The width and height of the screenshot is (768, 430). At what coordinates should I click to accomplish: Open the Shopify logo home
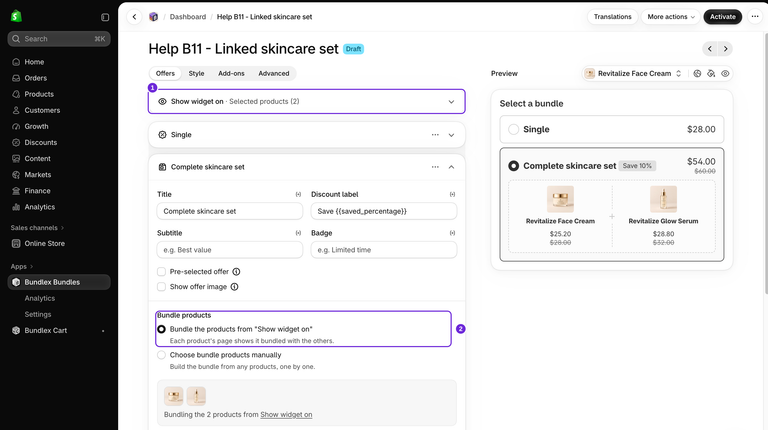click(x=16, y=16)
